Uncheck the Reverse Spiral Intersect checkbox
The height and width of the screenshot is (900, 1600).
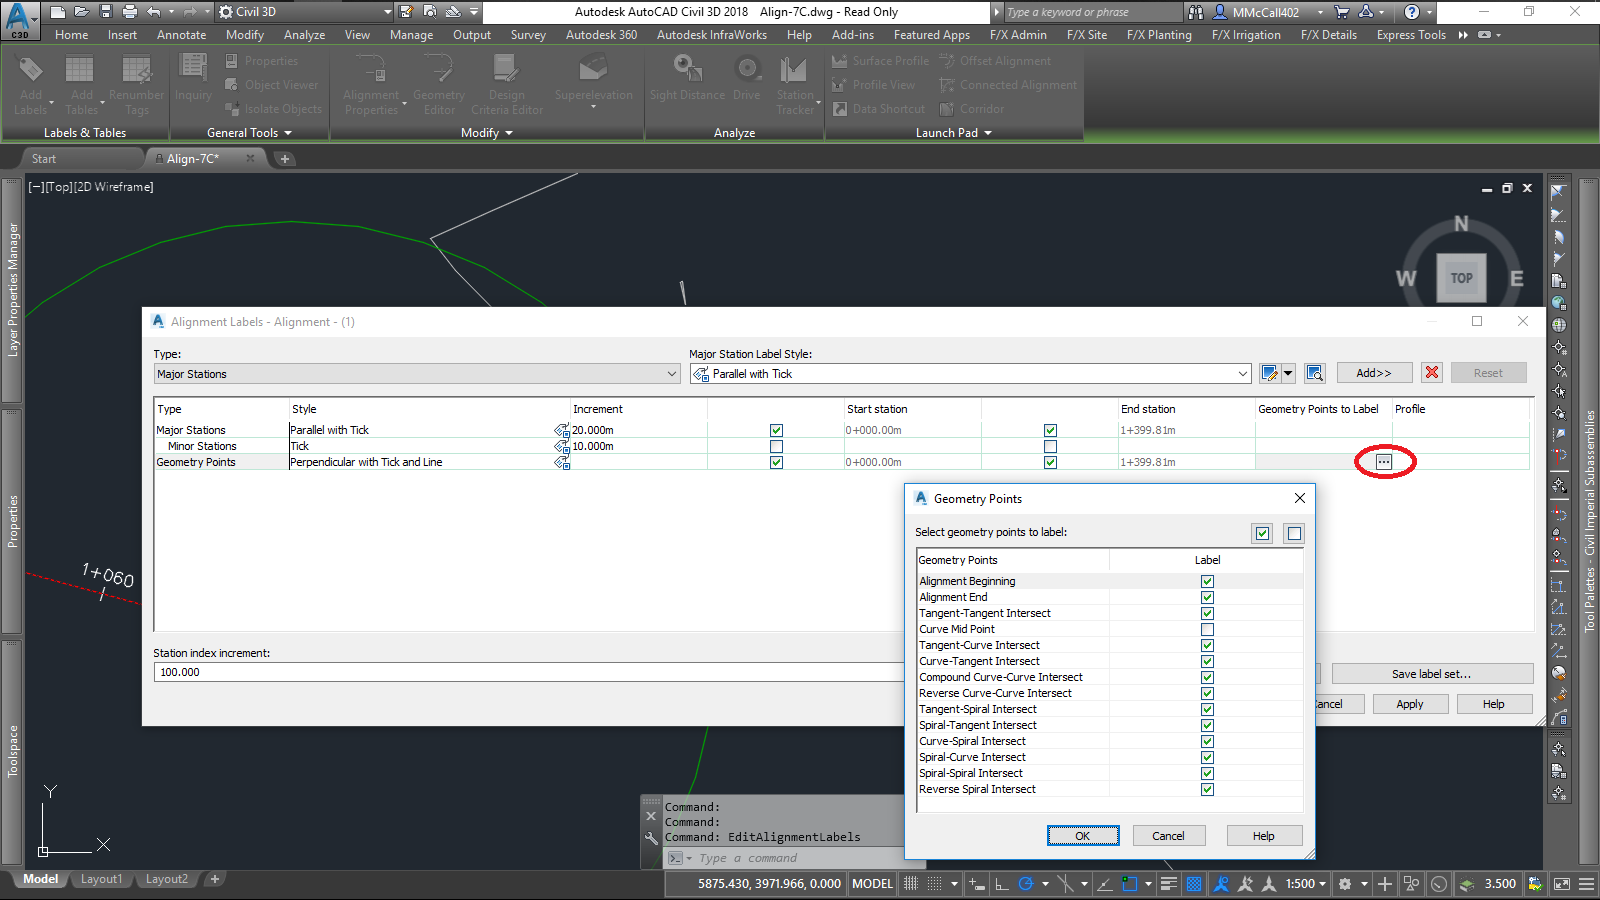(x=1207, y=789)
